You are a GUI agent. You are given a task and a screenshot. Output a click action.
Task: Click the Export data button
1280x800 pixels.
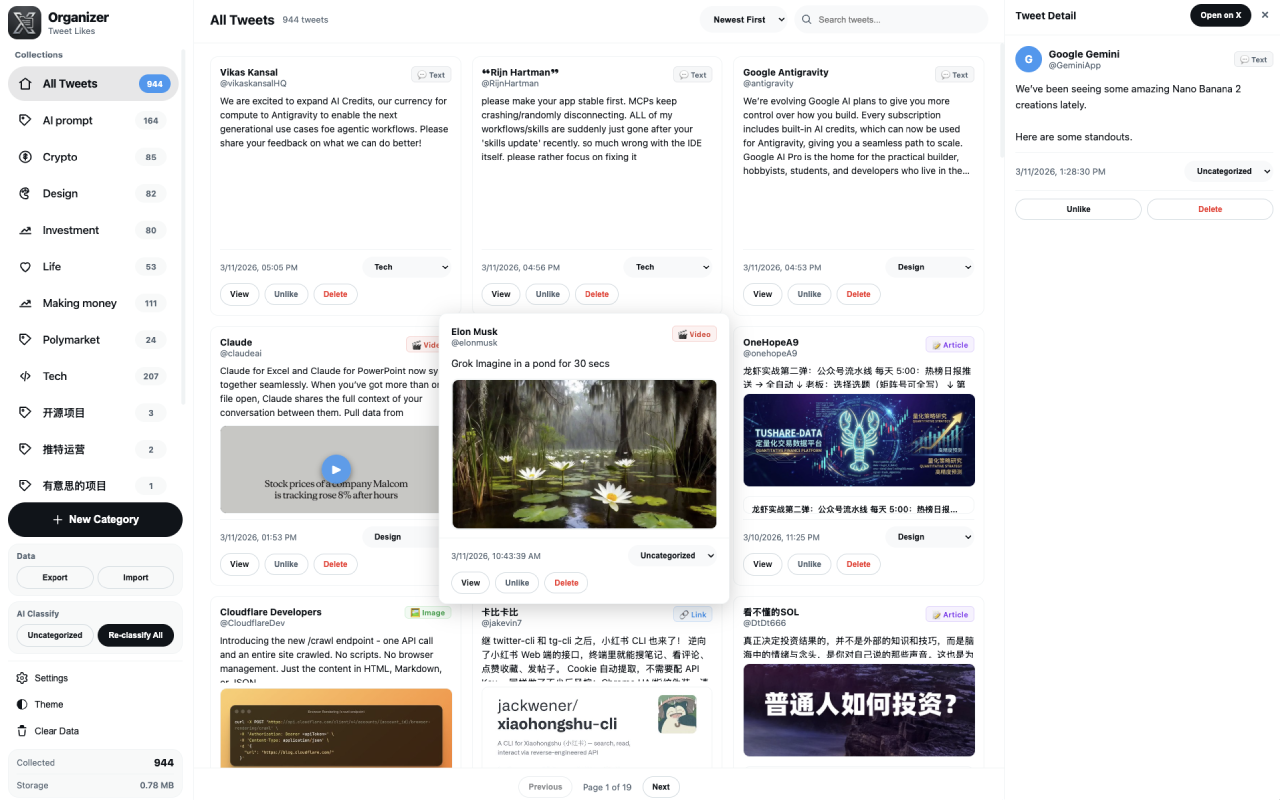55,577
